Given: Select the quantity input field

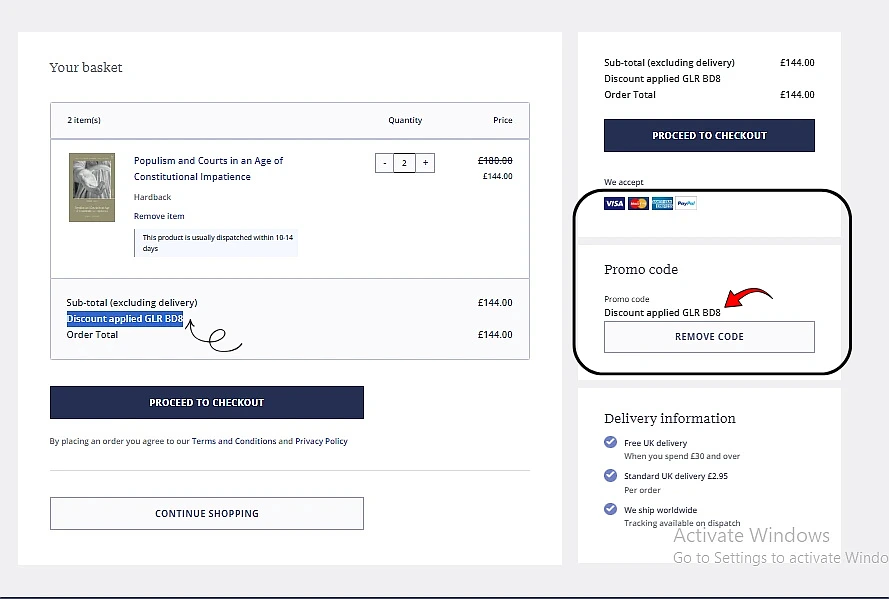Looking at the screenshot, I should [404, 162].
